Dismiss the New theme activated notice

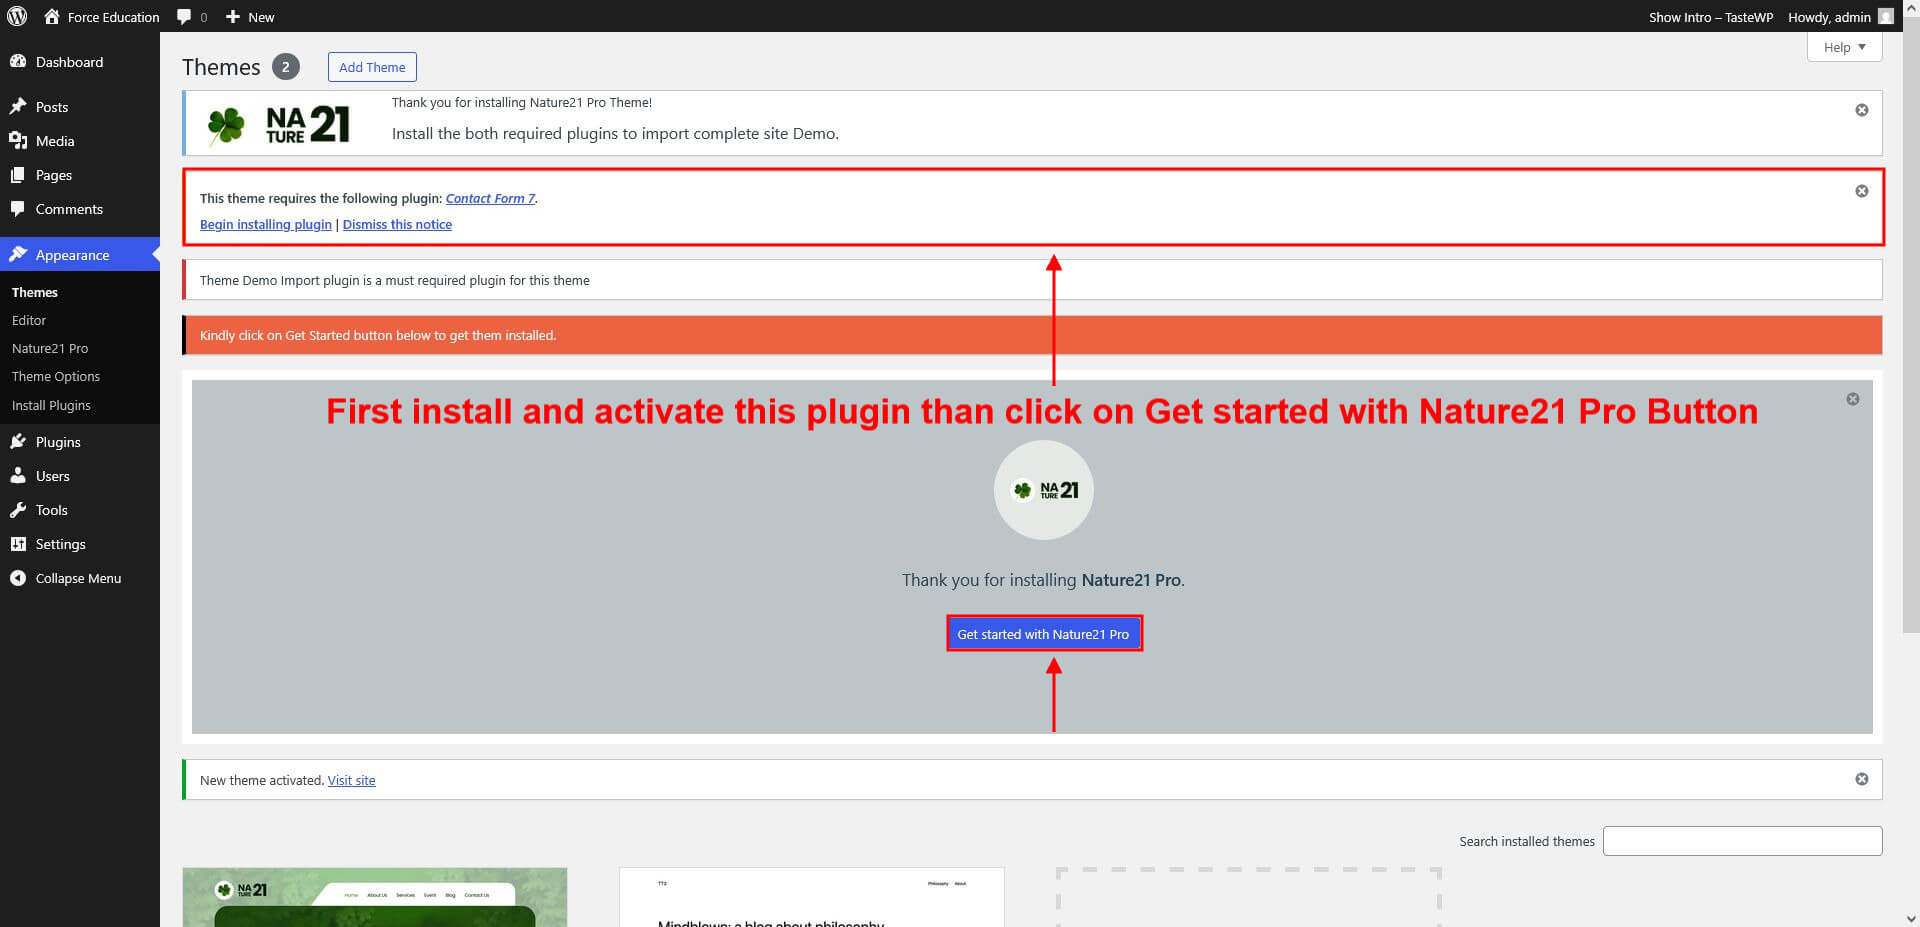point(1861,779)
